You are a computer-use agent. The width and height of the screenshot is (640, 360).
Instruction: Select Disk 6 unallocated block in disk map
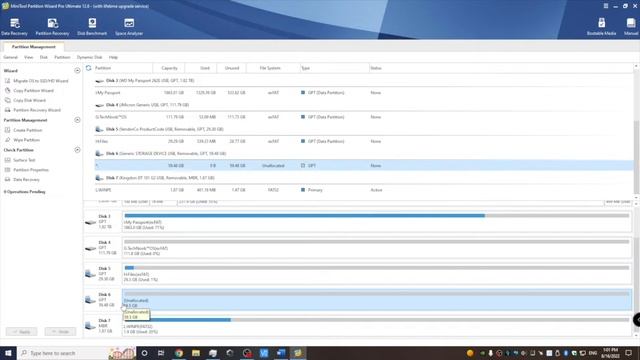click(377, 300)
